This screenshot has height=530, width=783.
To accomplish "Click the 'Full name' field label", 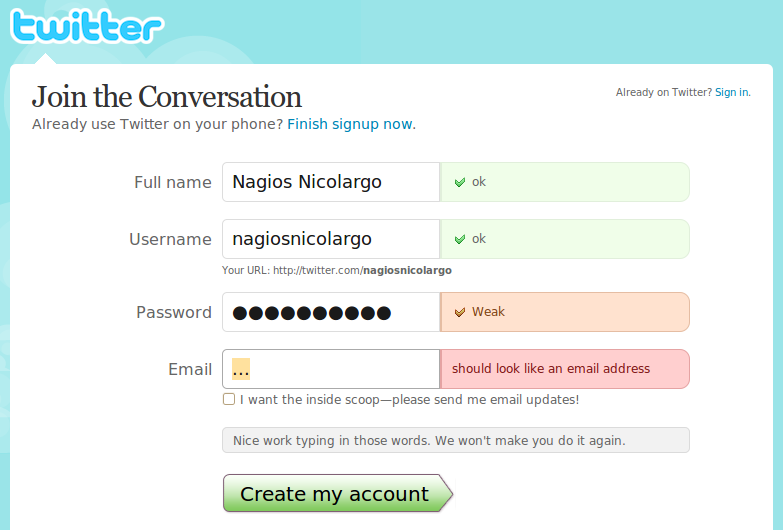I will point(173,182).
